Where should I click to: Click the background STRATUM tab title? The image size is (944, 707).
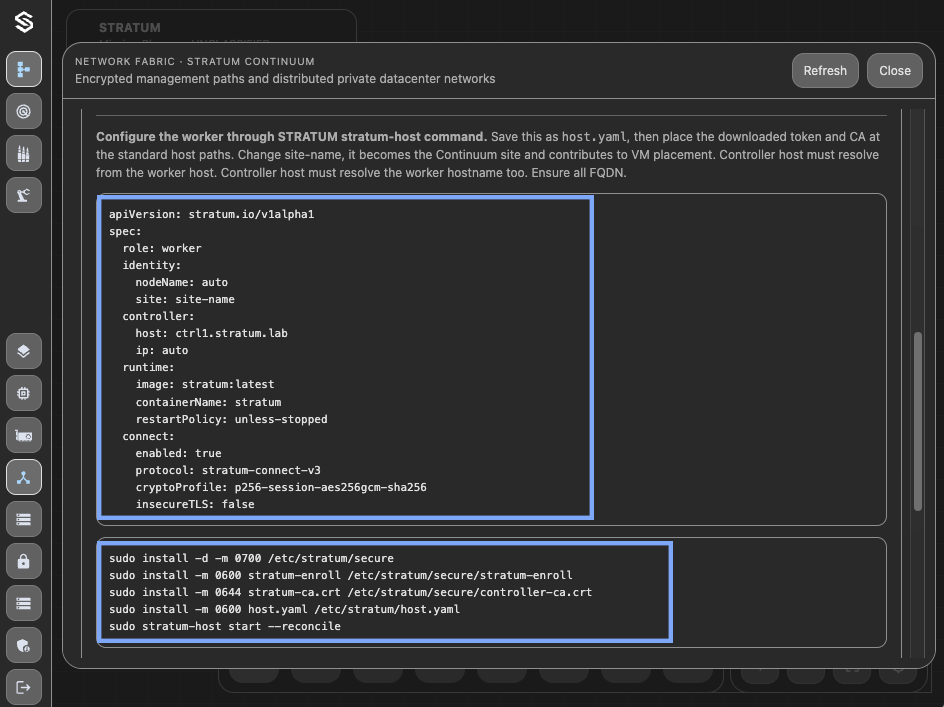(129, 28)
